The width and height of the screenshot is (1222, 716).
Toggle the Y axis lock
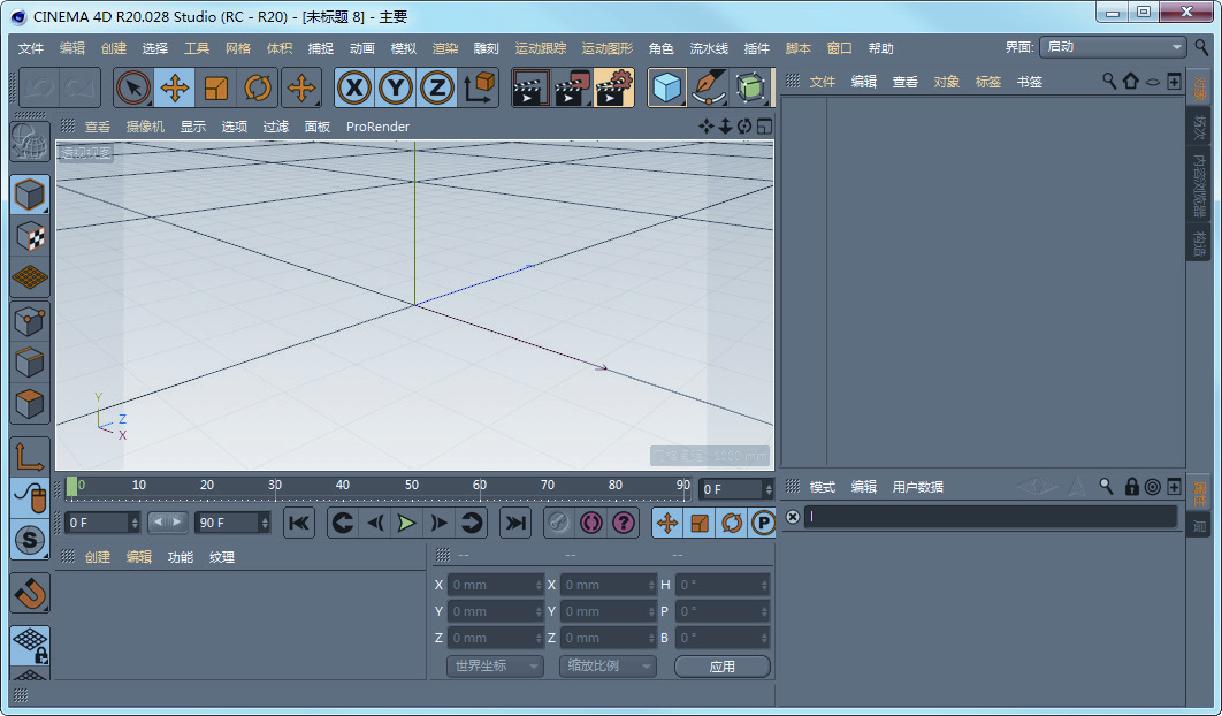pos(395,89)
